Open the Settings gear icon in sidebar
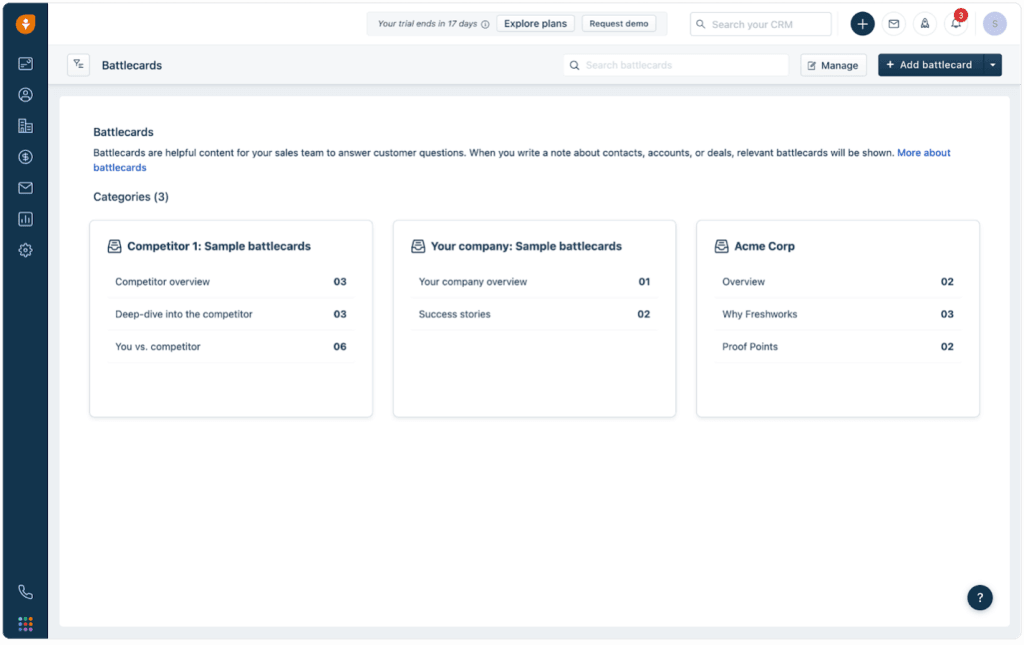 25,250
